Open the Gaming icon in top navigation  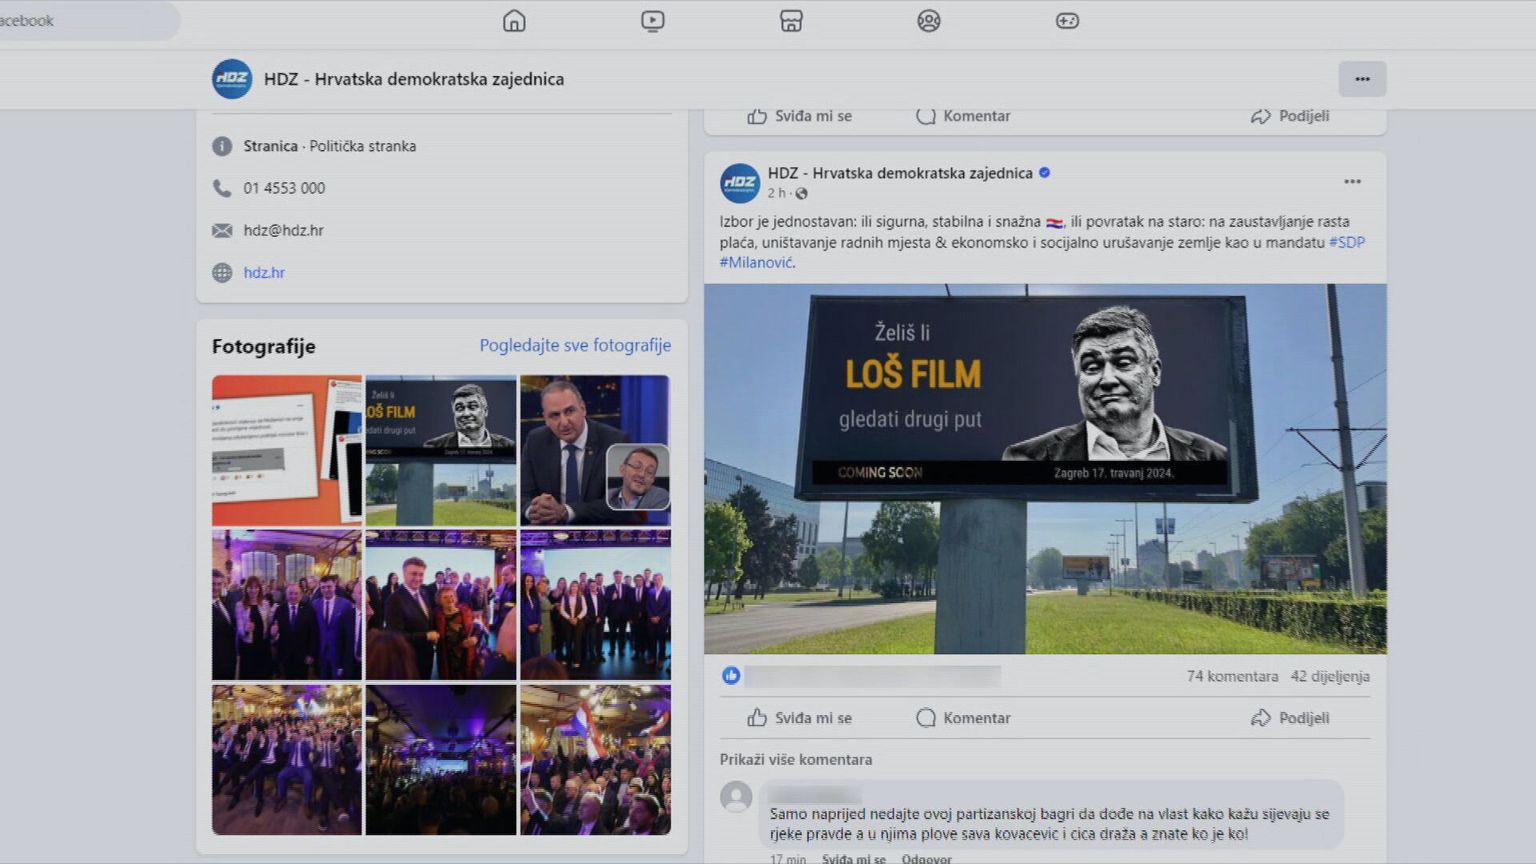coord(1067,21)
